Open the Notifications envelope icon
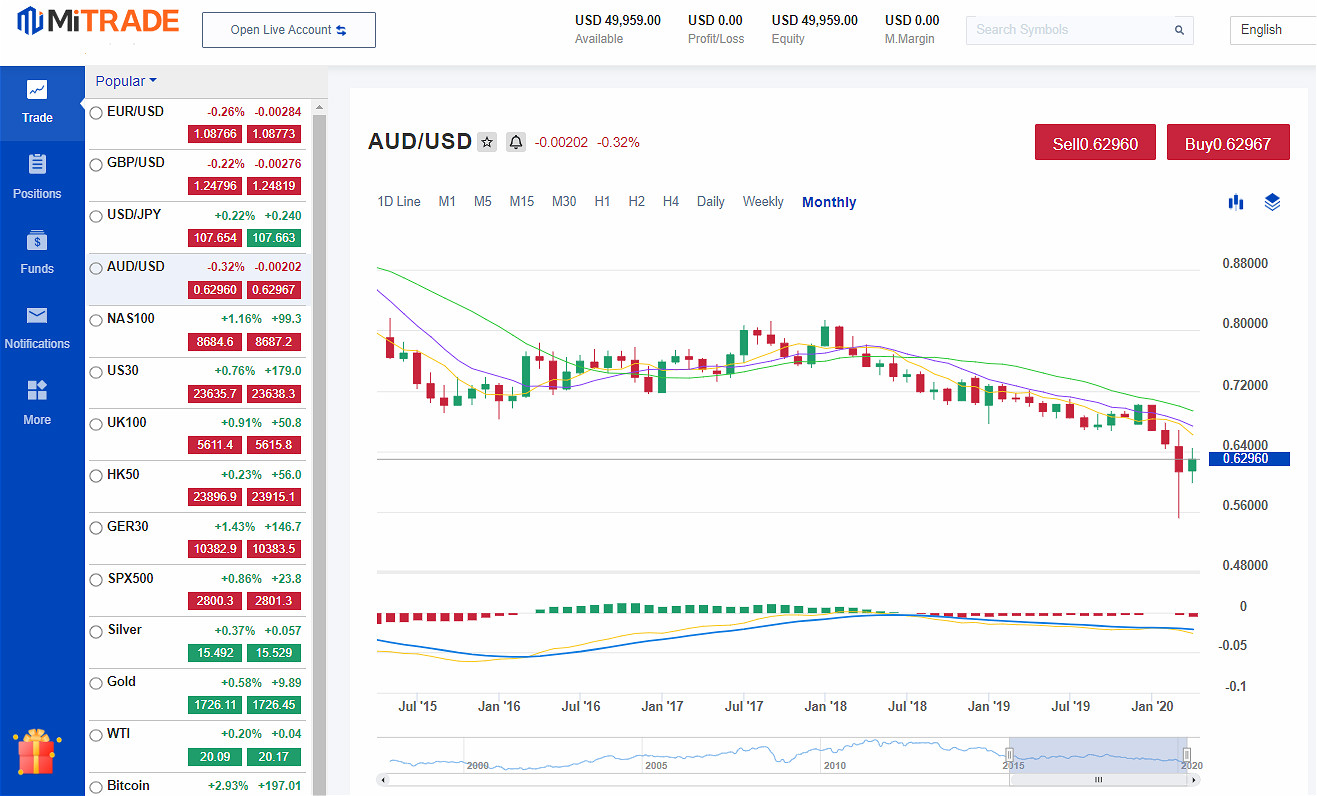The height and width of the screenshot is (796, 1317). 37,317
